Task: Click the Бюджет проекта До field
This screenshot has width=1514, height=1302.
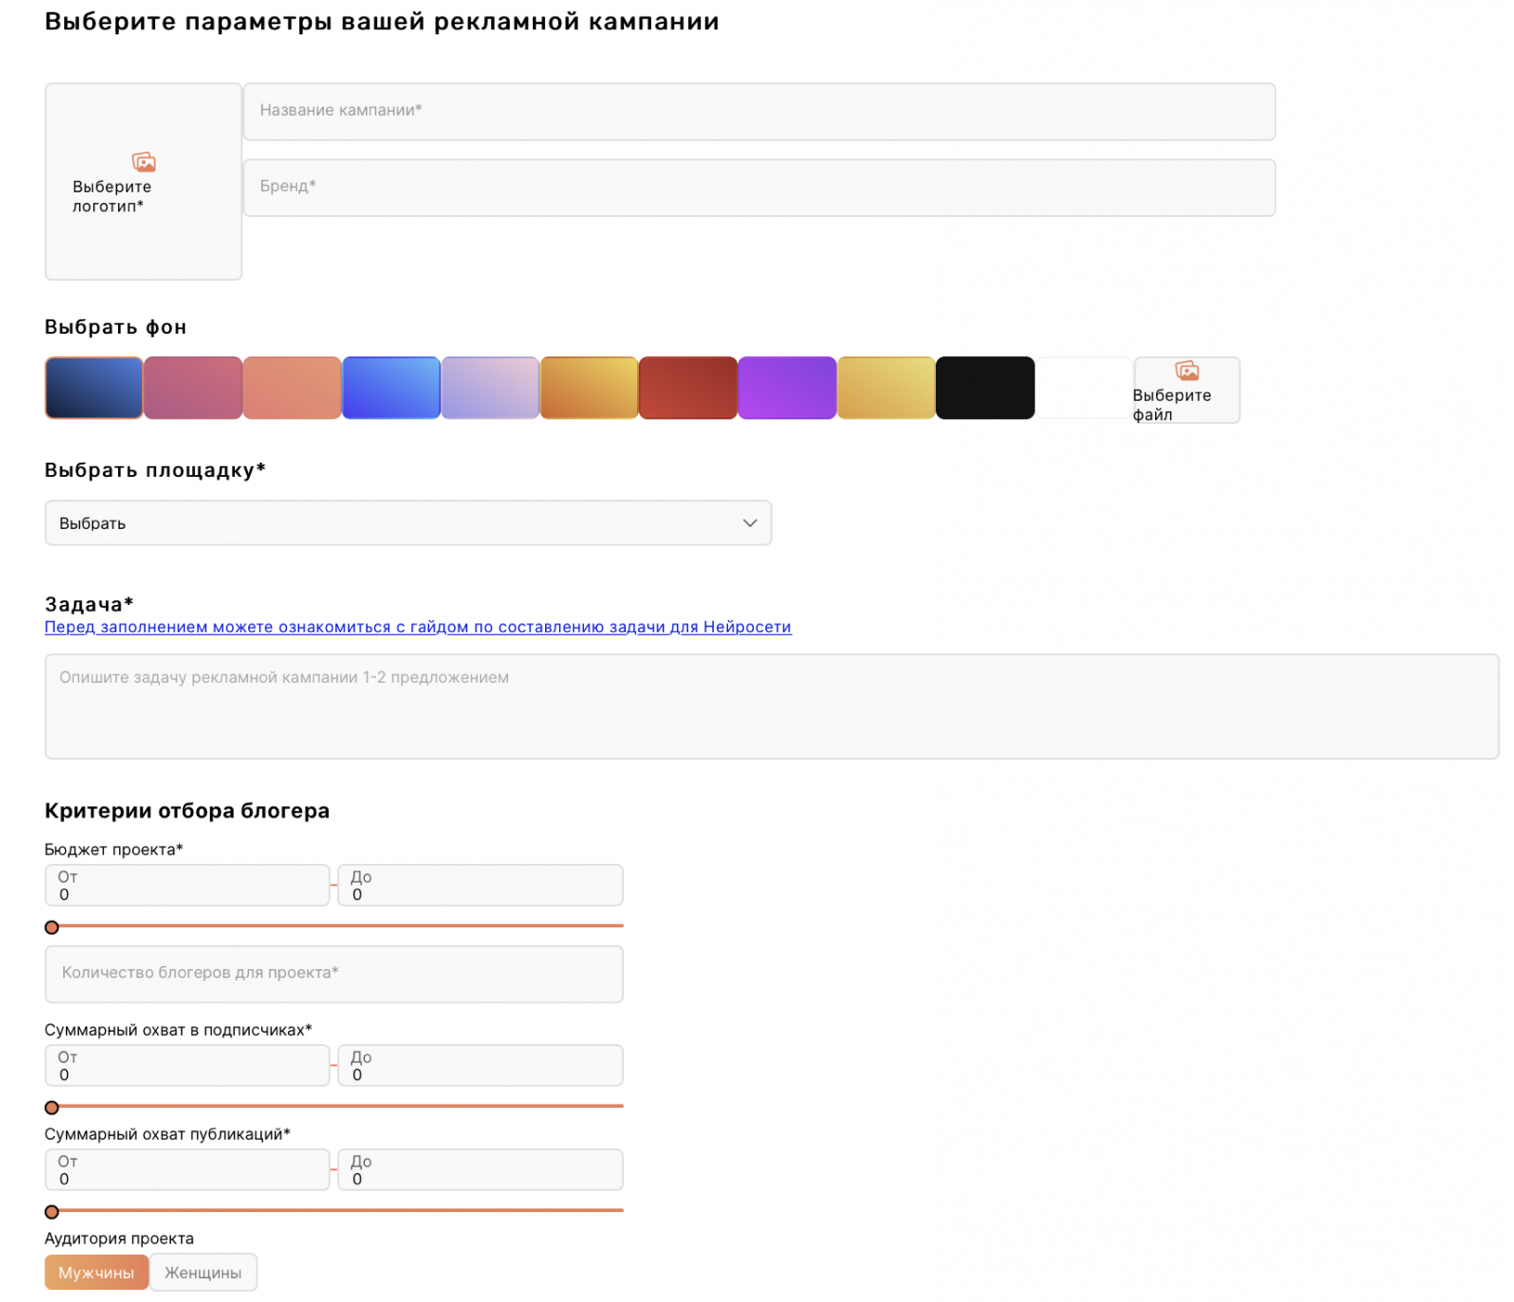Action: (480, 886)
